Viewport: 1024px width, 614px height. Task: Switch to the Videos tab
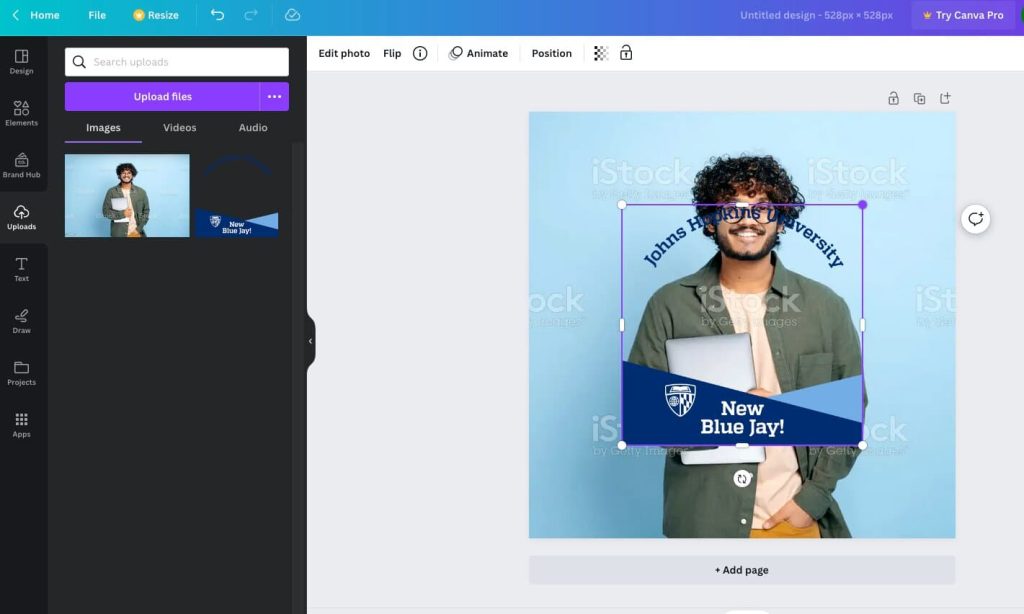point(180,127)
